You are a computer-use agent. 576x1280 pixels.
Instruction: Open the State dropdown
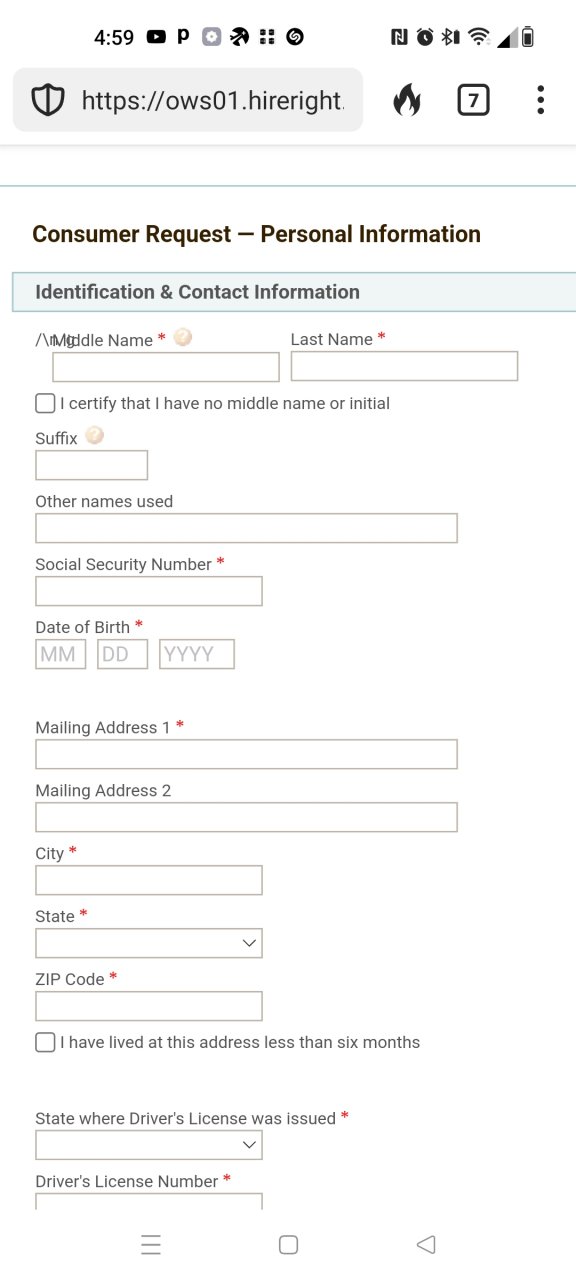149,943
